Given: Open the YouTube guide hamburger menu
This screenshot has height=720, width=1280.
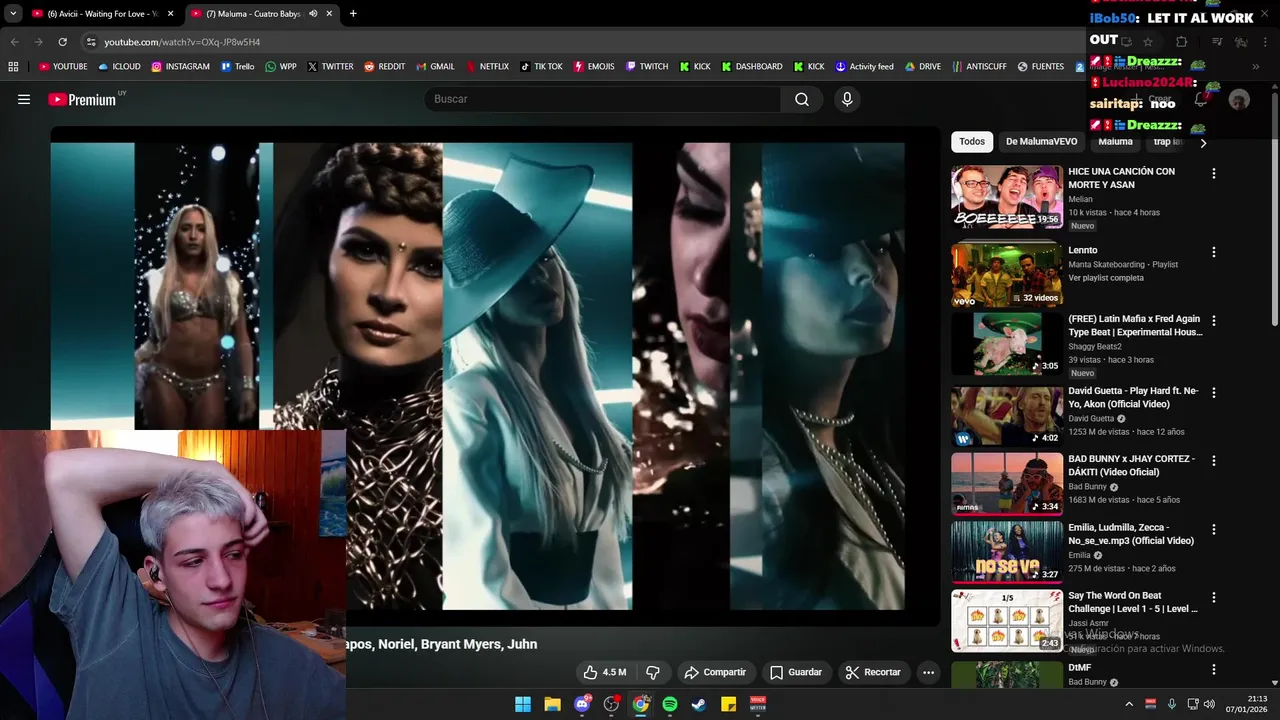Looking at the screenshot, I should click(24, 99).
